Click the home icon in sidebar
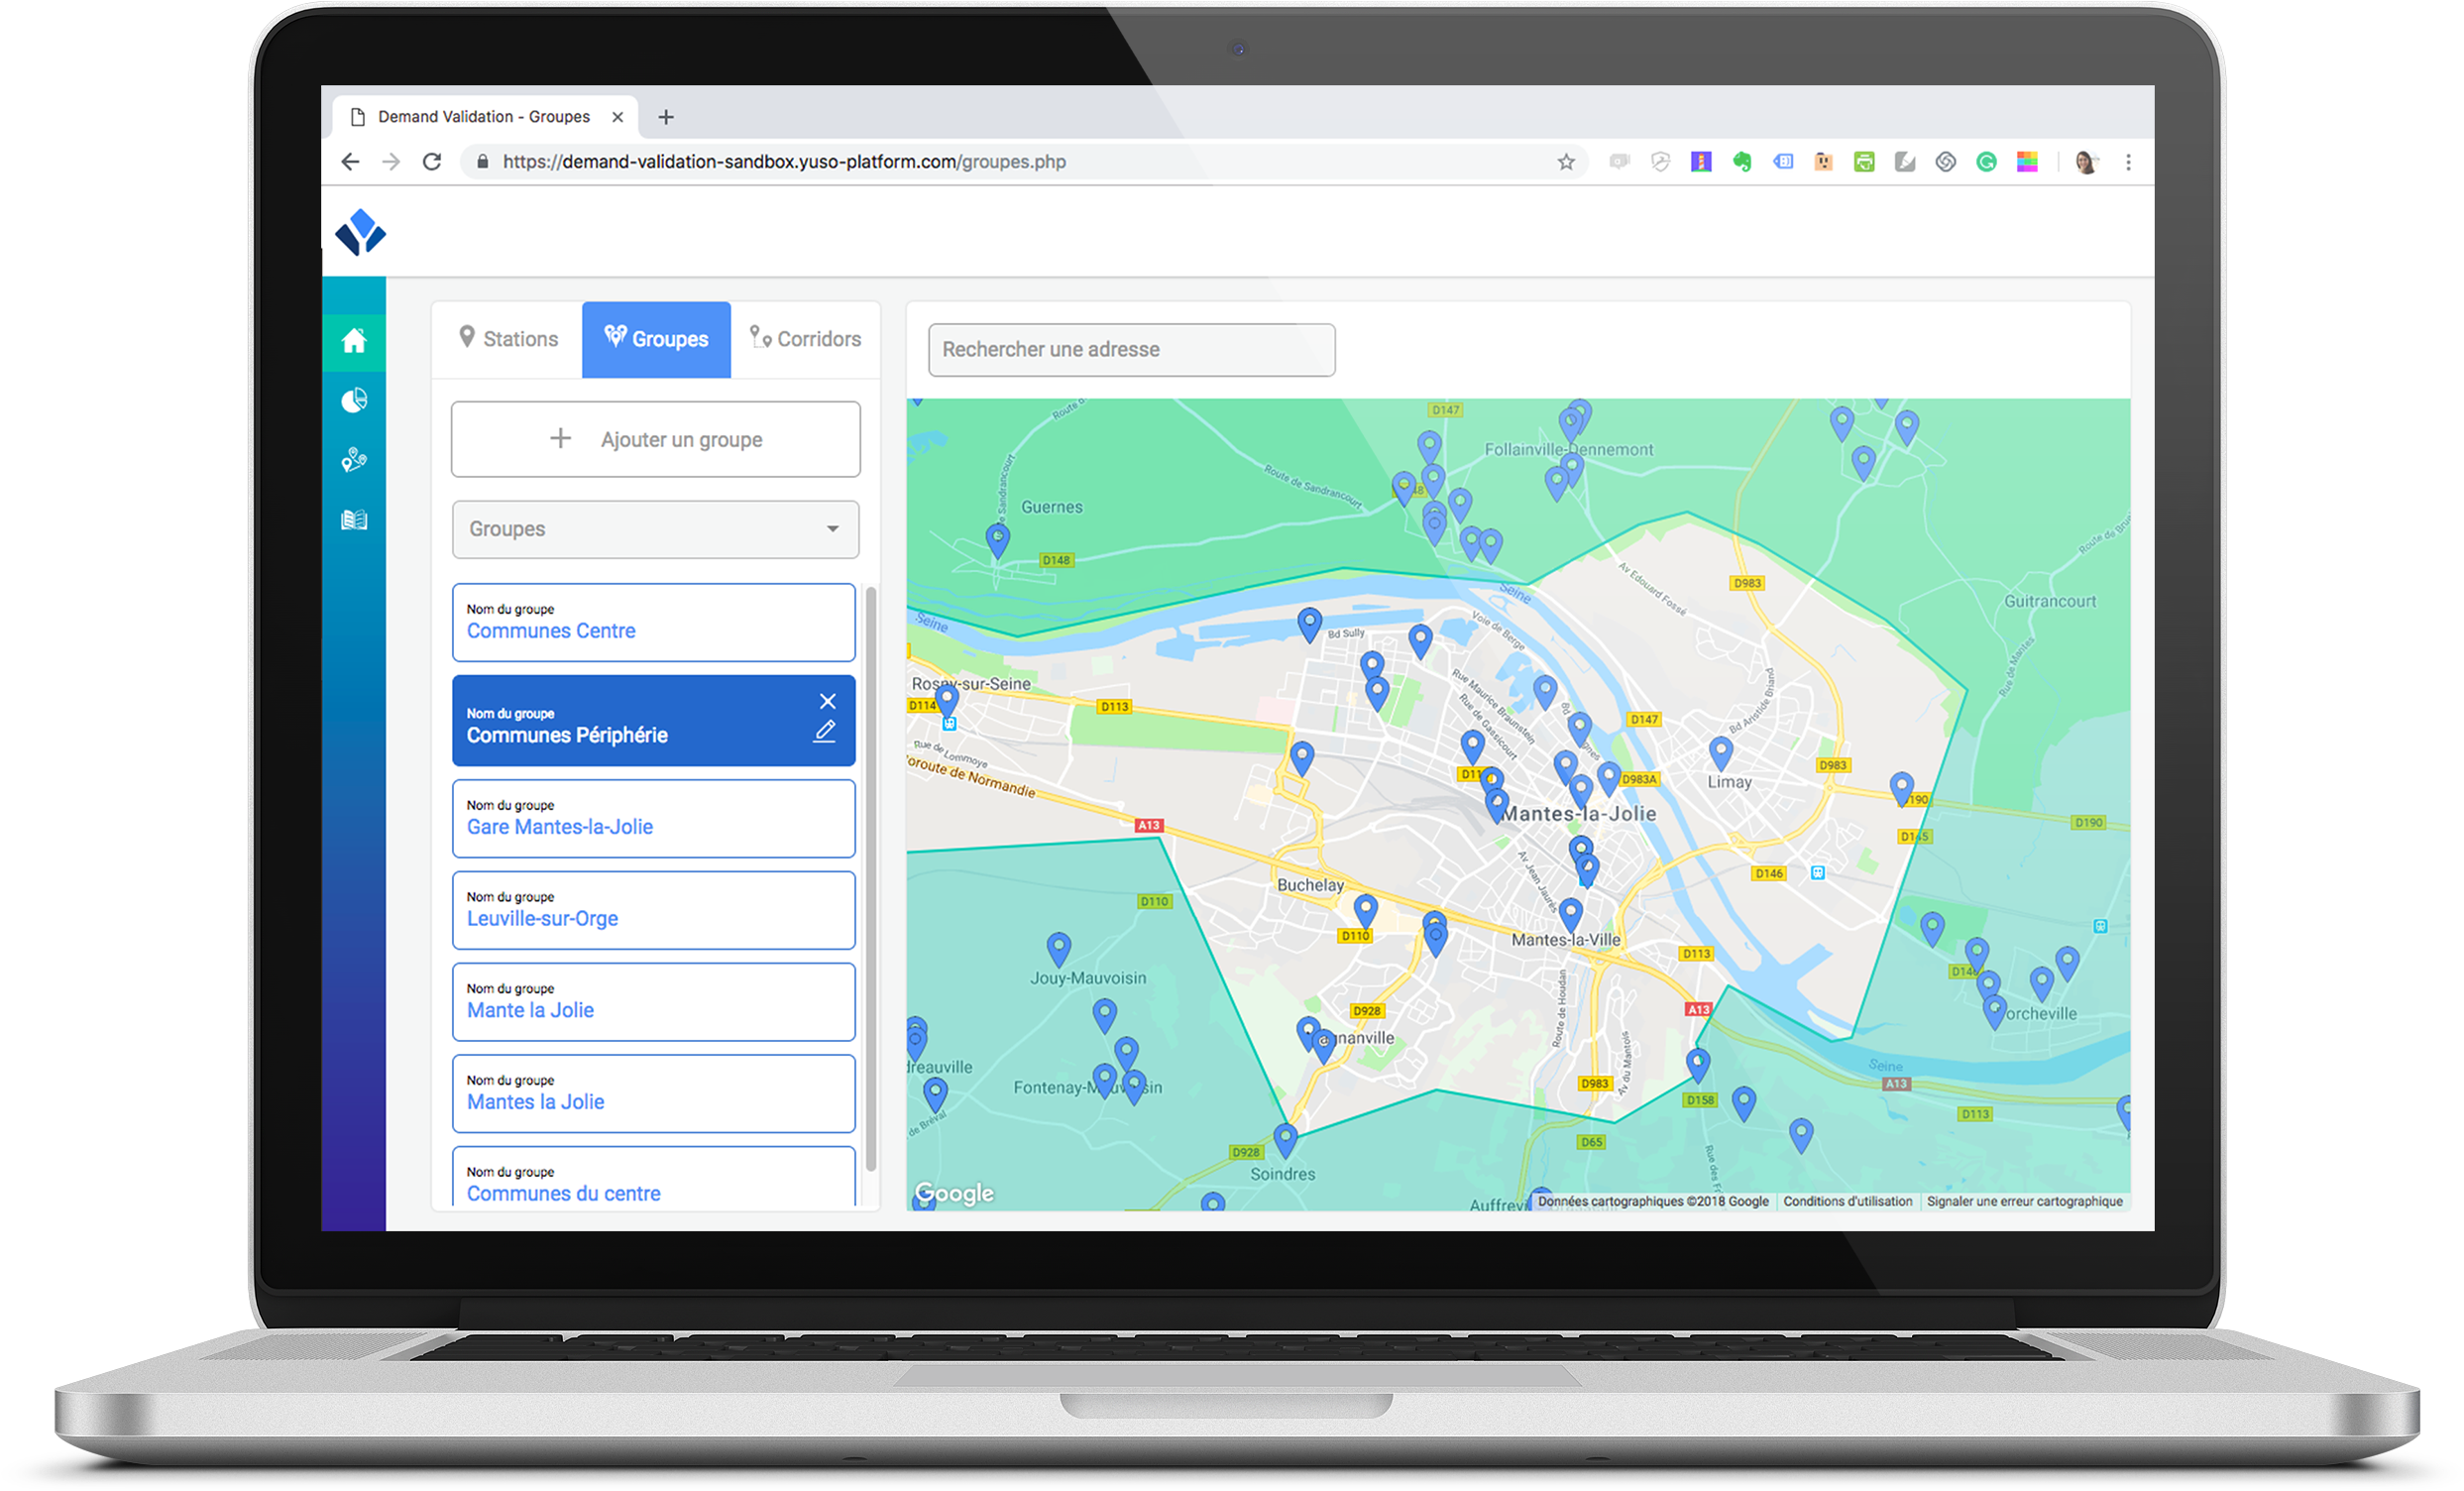 click(354, 341)
